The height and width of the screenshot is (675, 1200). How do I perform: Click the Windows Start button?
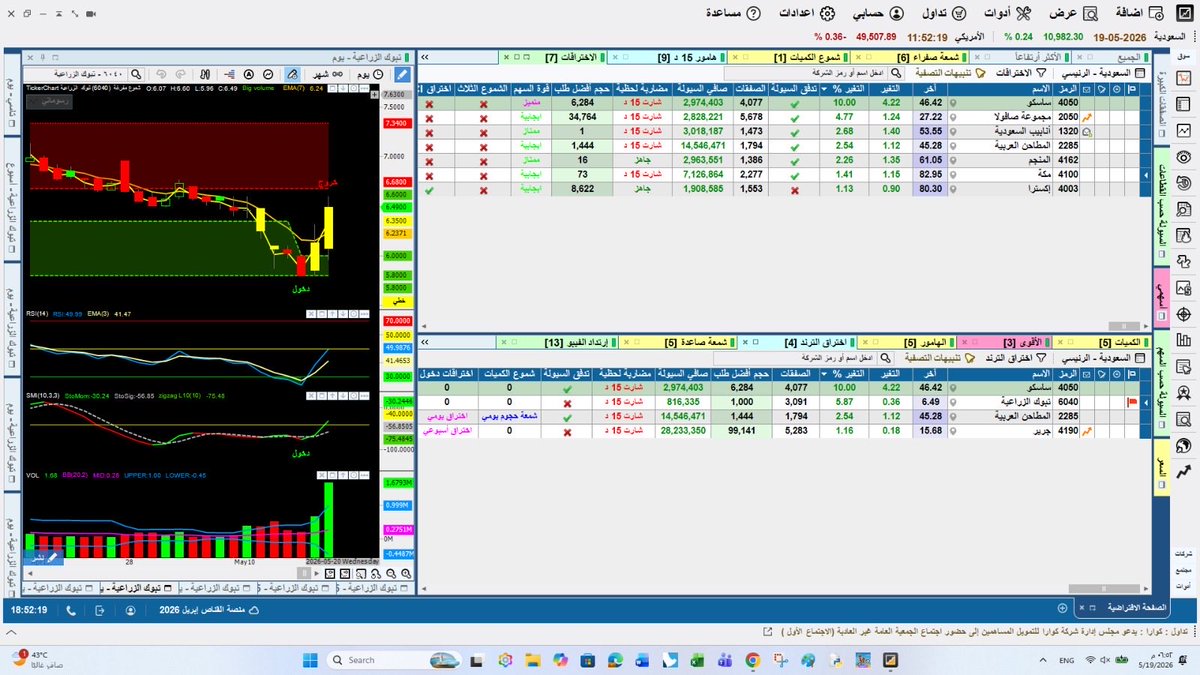click(x=309, y=659)
